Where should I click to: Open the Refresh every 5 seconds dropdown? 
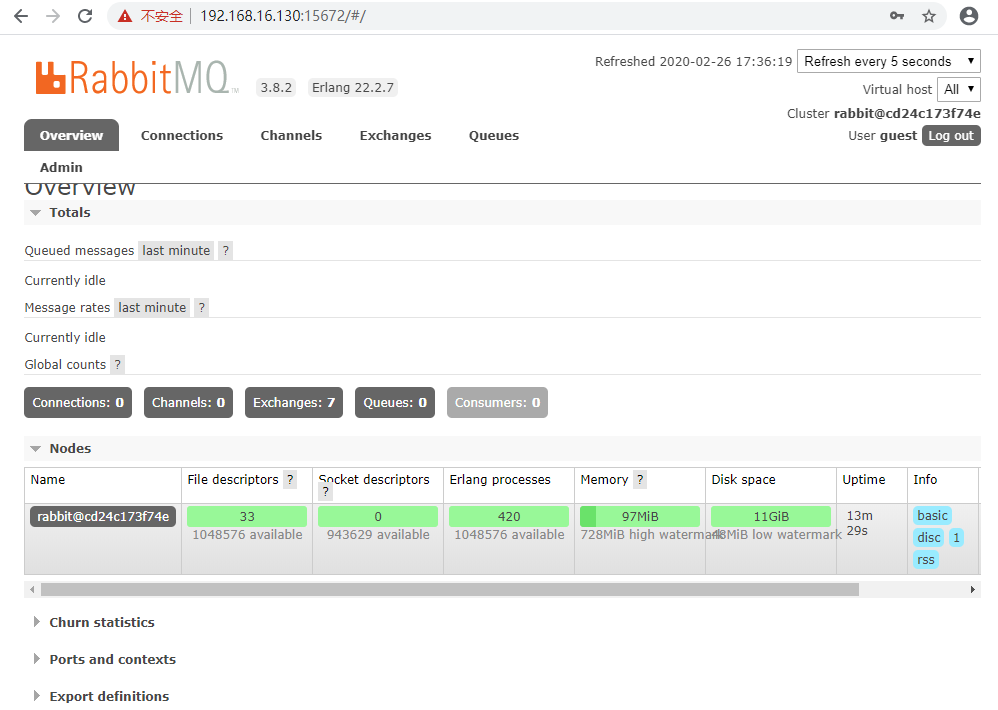(x=889, y=61)
